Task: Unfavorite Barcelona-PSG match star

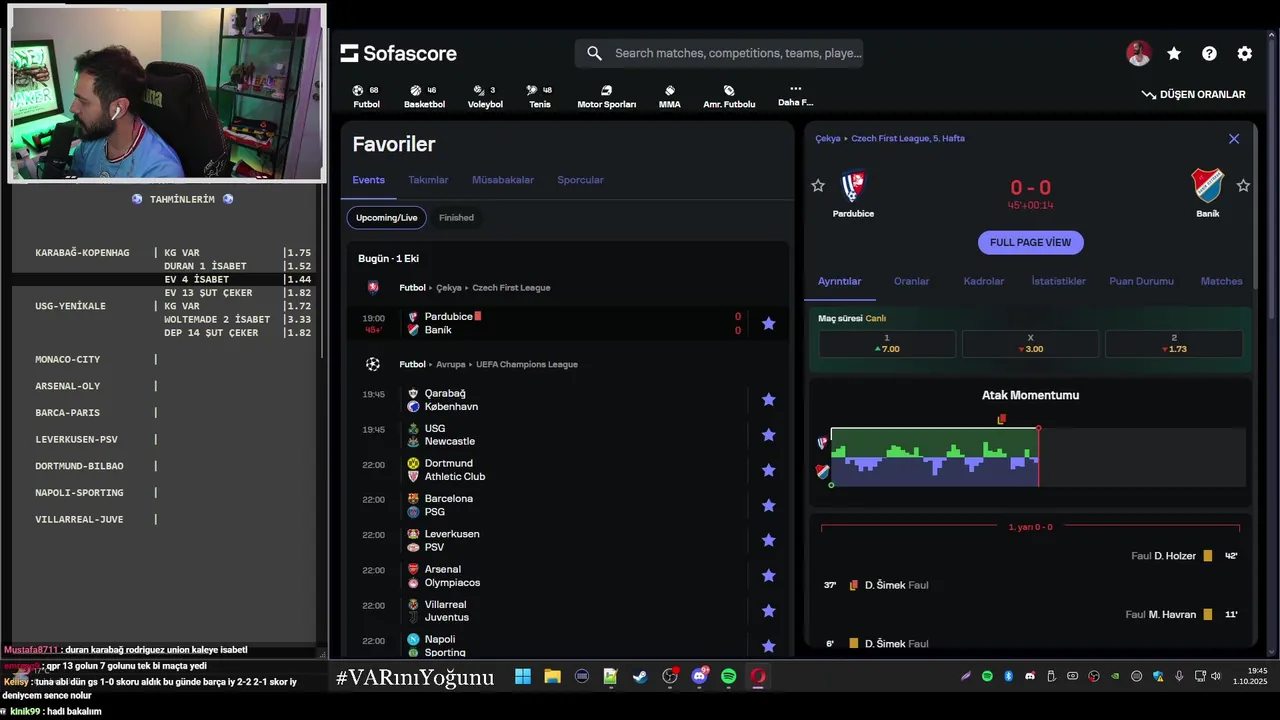Action: (x=769, y=505)
